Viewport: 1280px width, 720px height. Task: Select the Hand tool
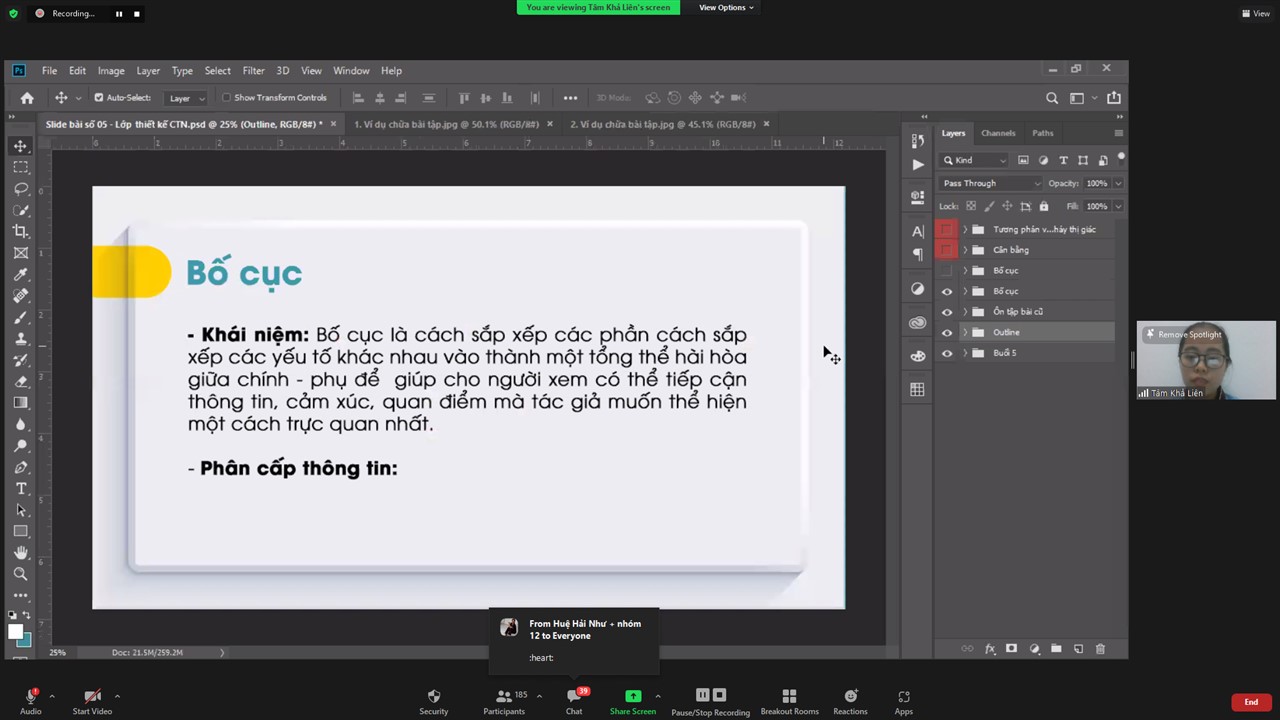pyautogui.click(x=20, y=552)
